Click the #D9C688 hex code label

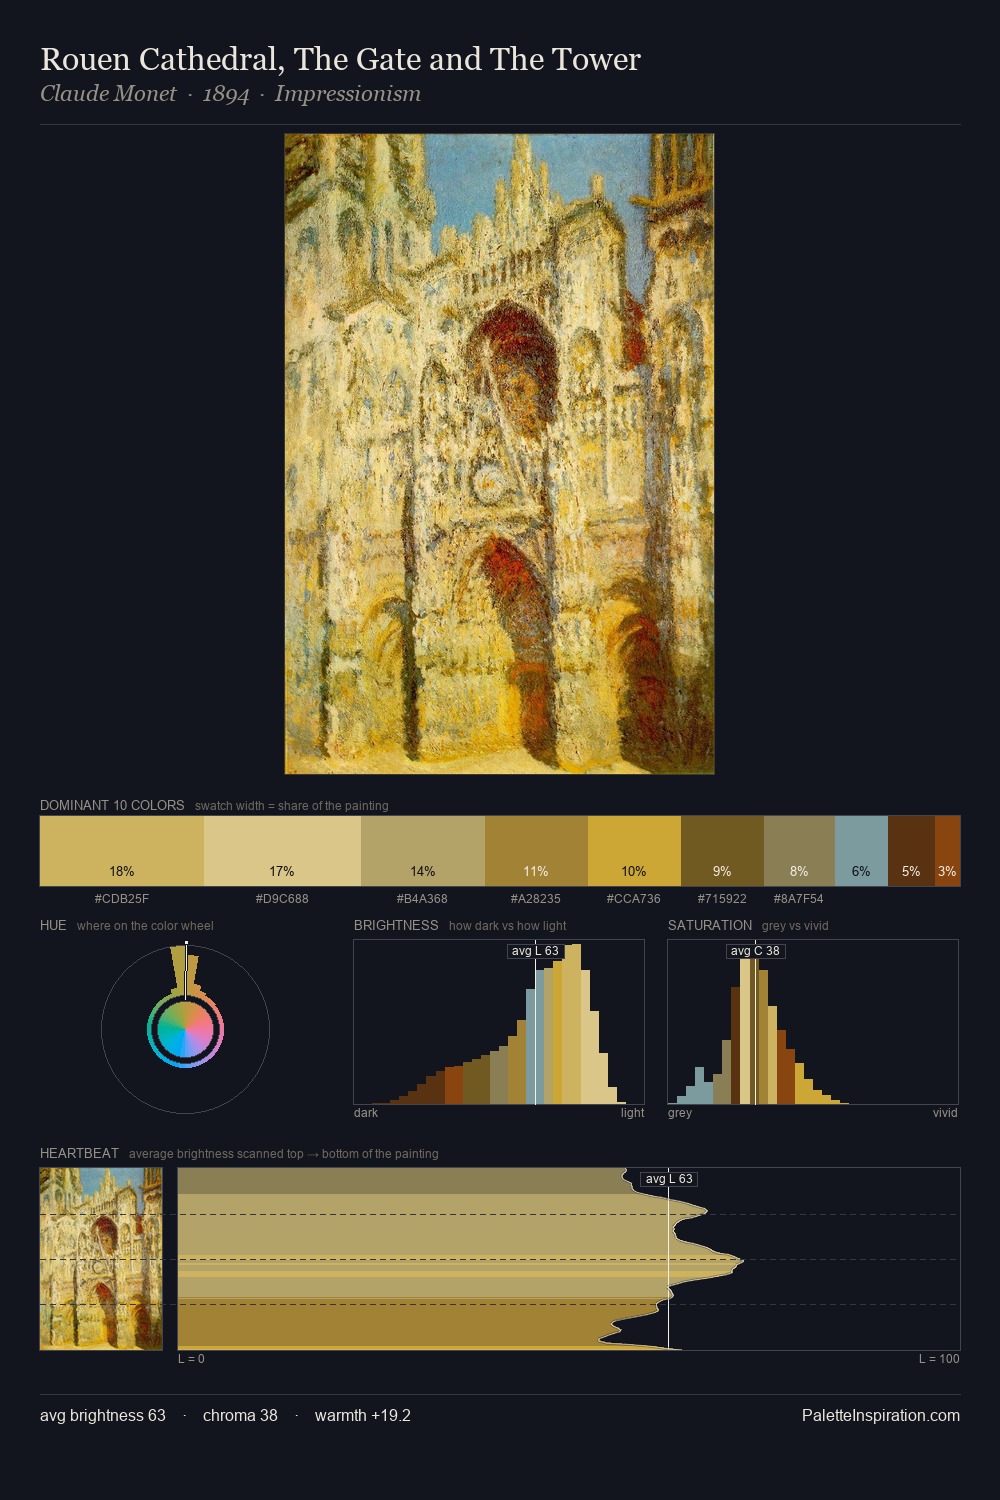tap(282, 899)
